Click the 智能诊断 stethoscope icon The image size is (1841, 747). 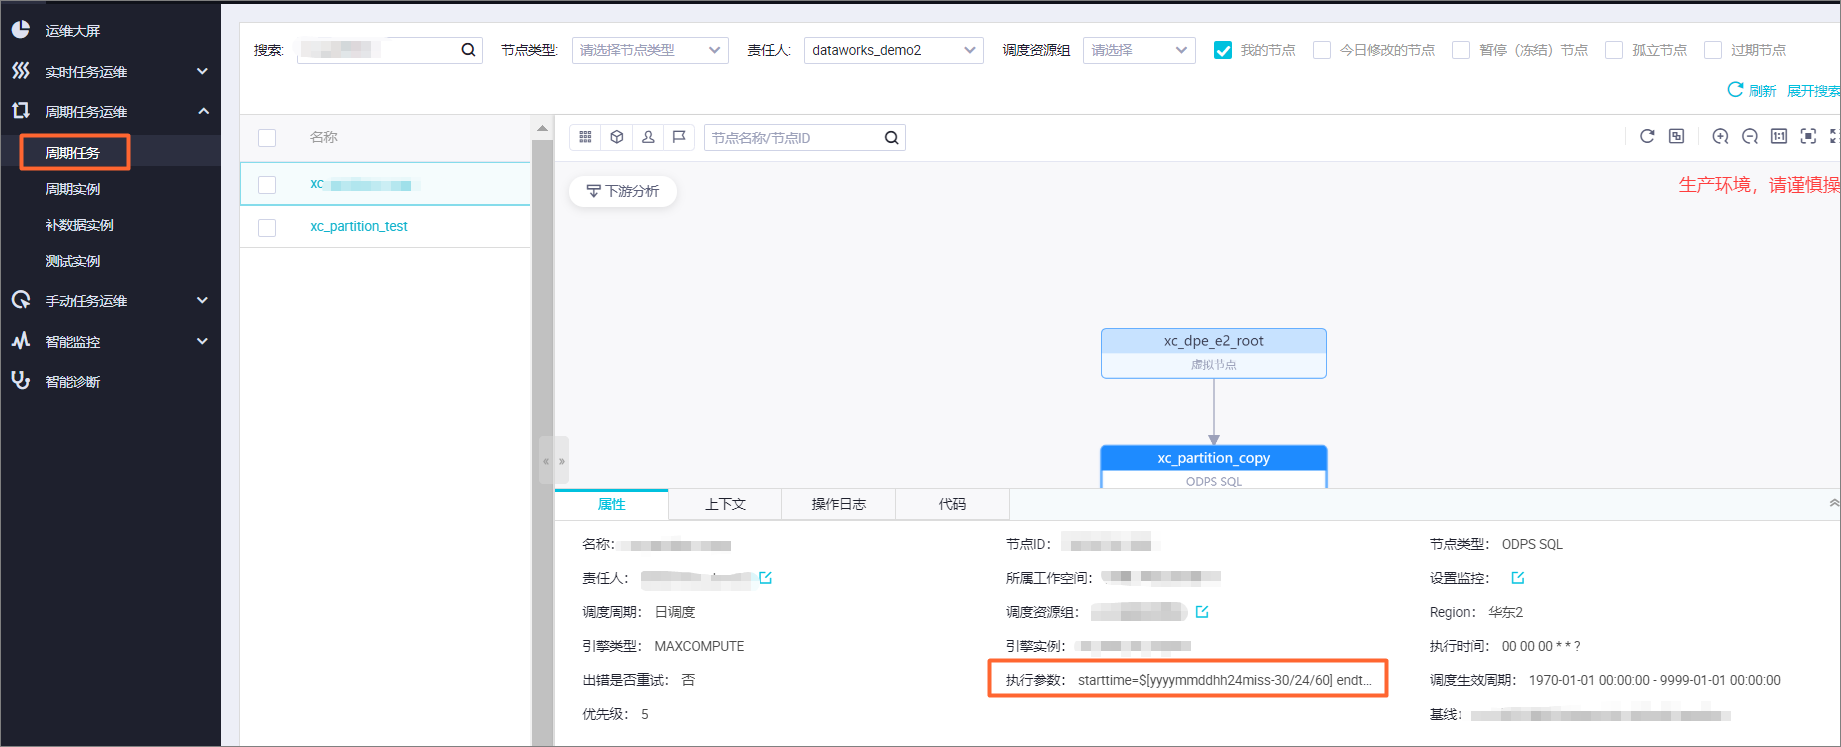click(x=21, y=381)
